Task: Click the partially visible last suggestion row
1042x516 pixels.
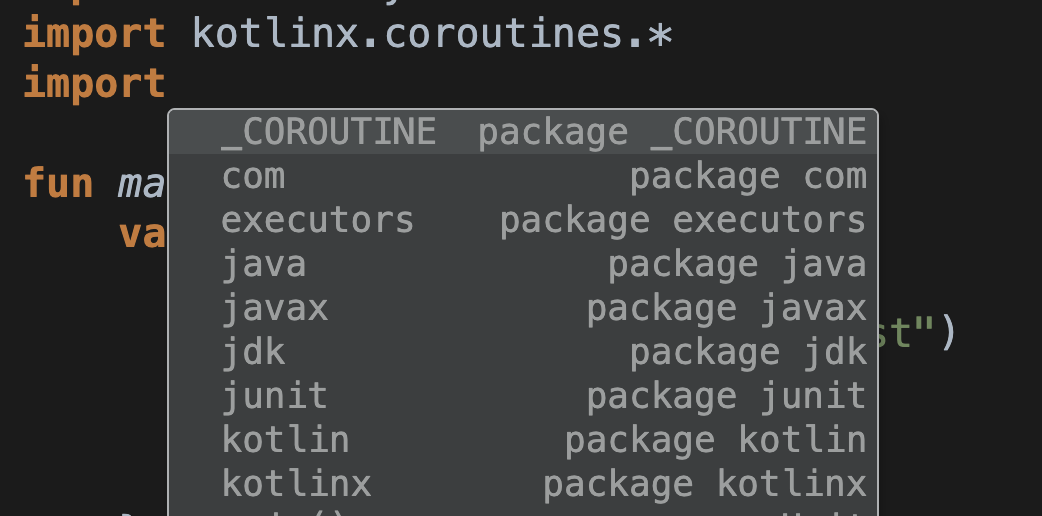Action: coord(523,511)
